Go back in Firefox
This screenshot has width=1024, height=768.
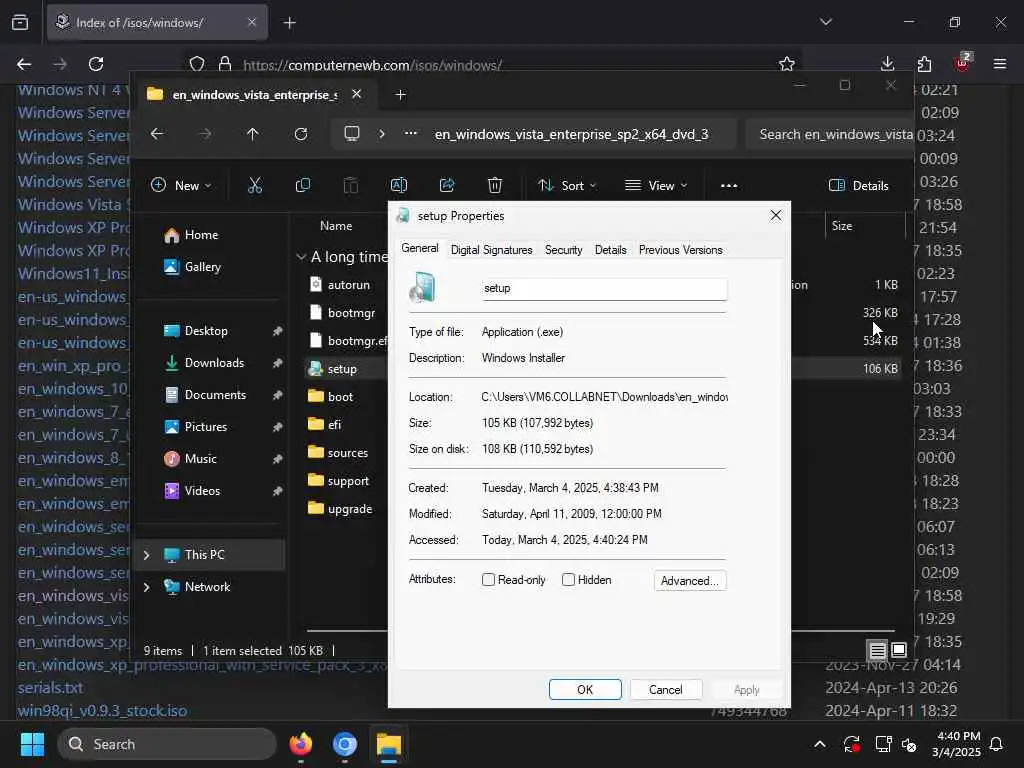(24, 64)
